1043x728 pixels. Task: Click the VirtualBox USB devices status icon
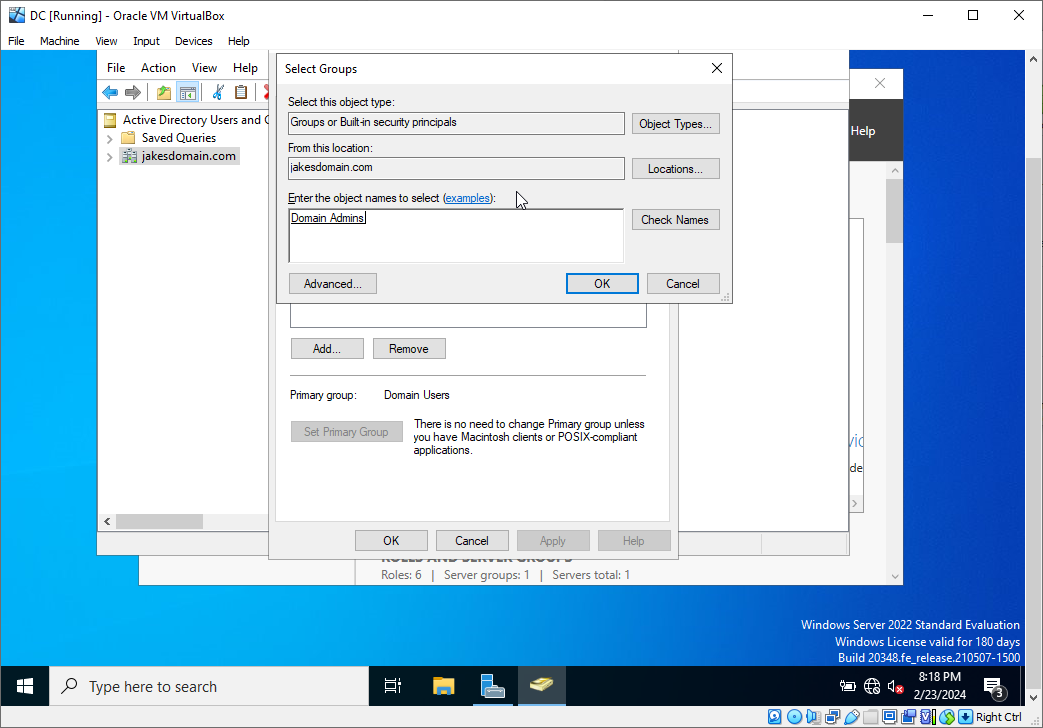pyautogui.click(x=850, y=717)
